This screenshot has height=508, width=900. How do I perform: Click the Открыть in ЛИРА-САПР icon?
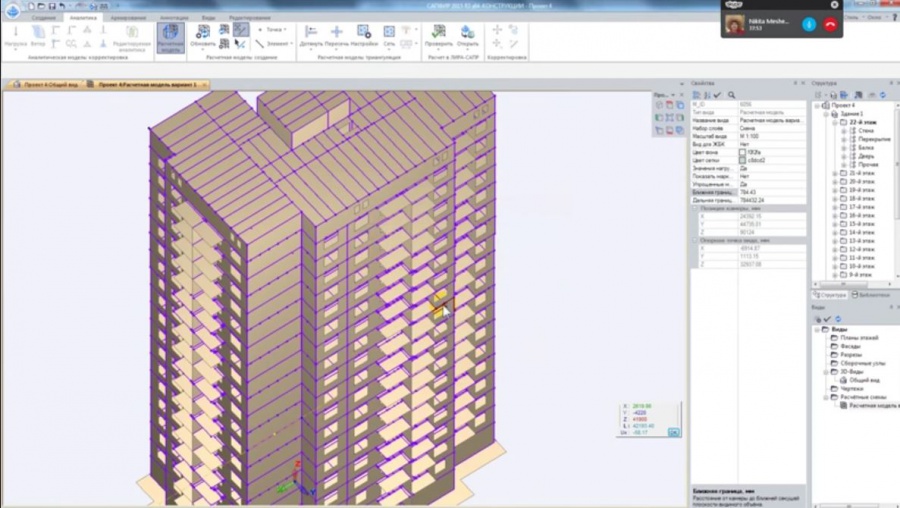(467, 35)
